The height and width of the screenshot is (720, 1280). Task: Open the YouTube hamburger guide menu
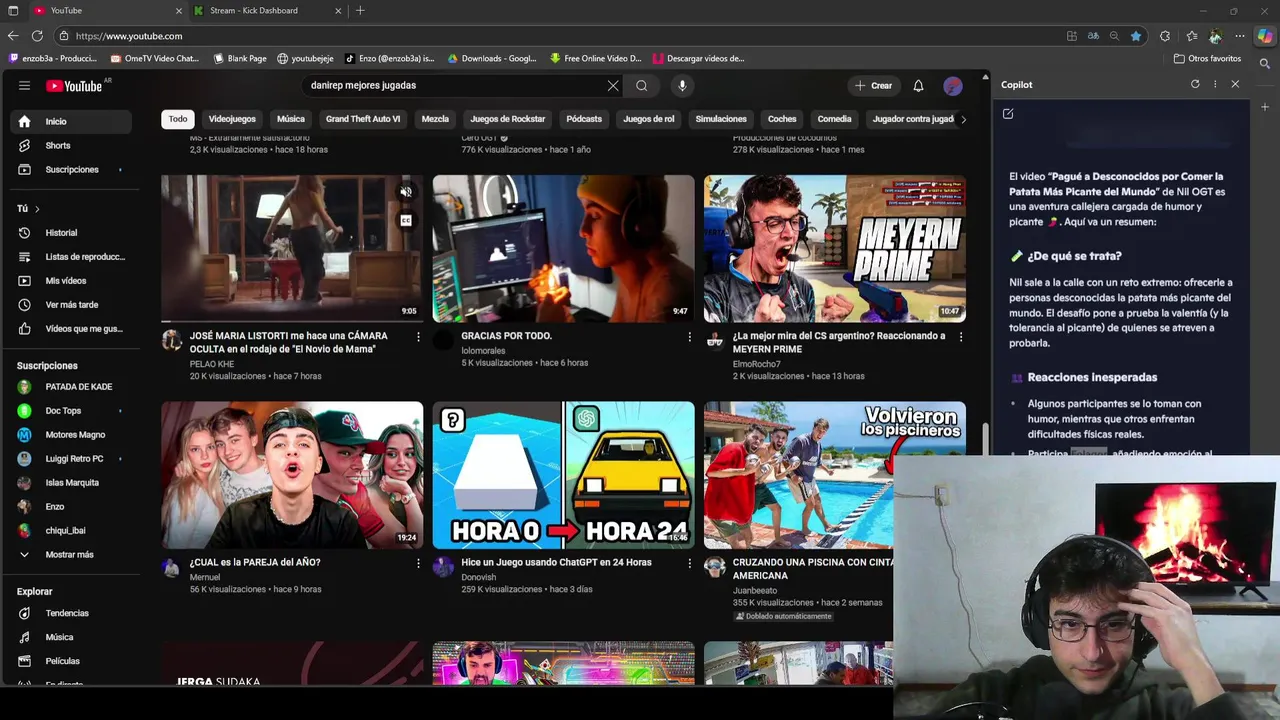coord(24,86)
